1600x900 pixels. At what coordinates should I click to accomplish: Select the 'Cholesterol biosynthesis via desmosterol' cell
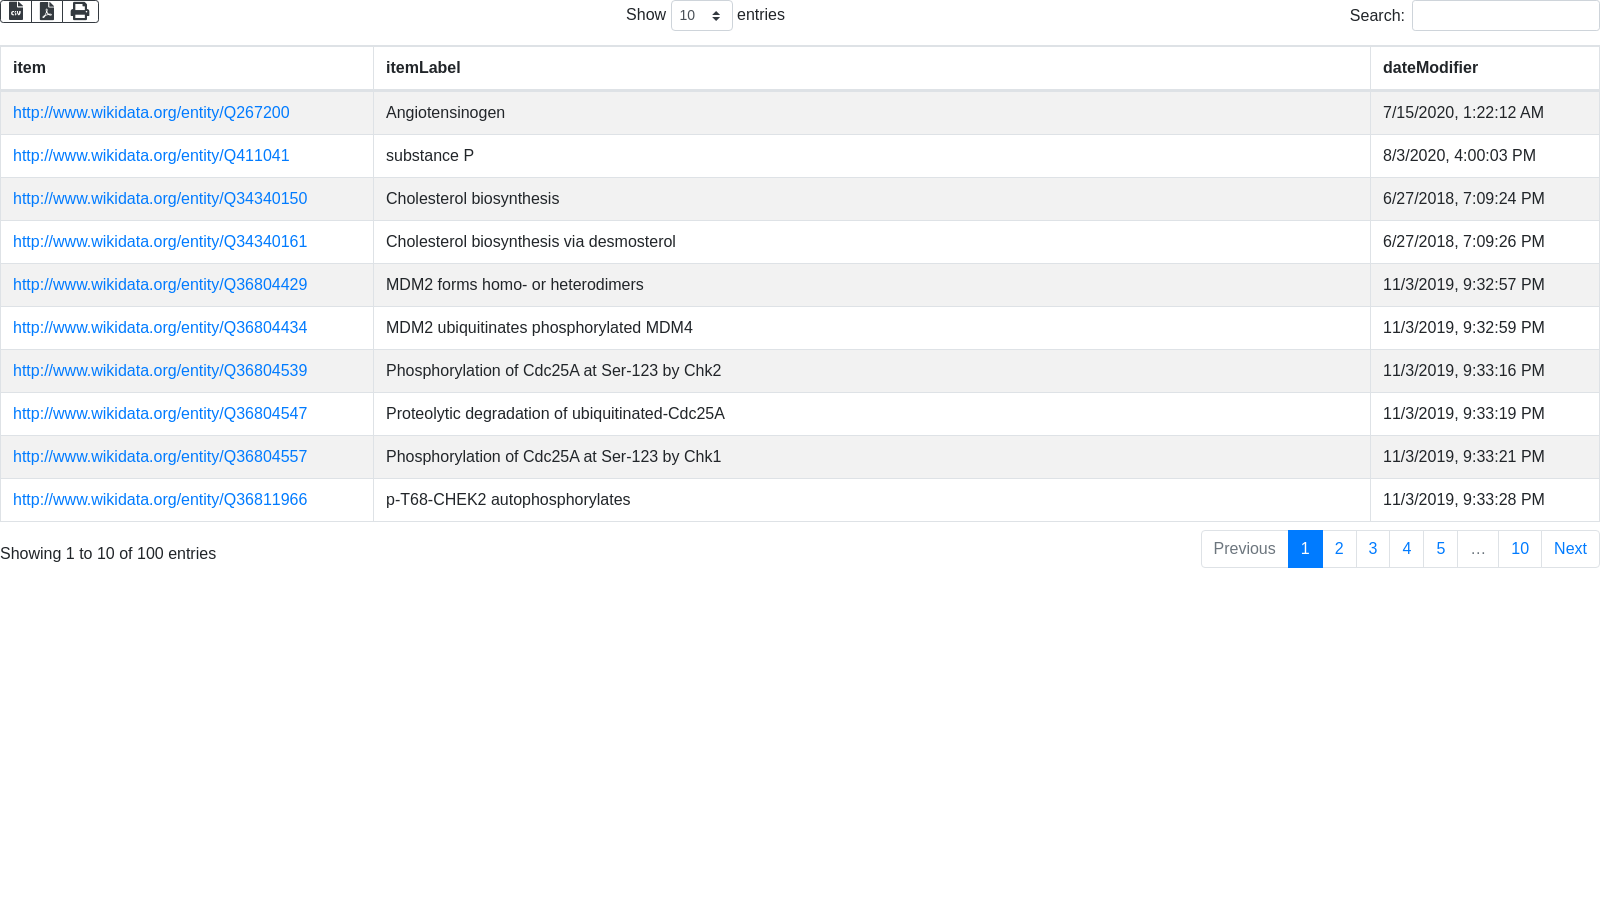(x=872, y=242)
